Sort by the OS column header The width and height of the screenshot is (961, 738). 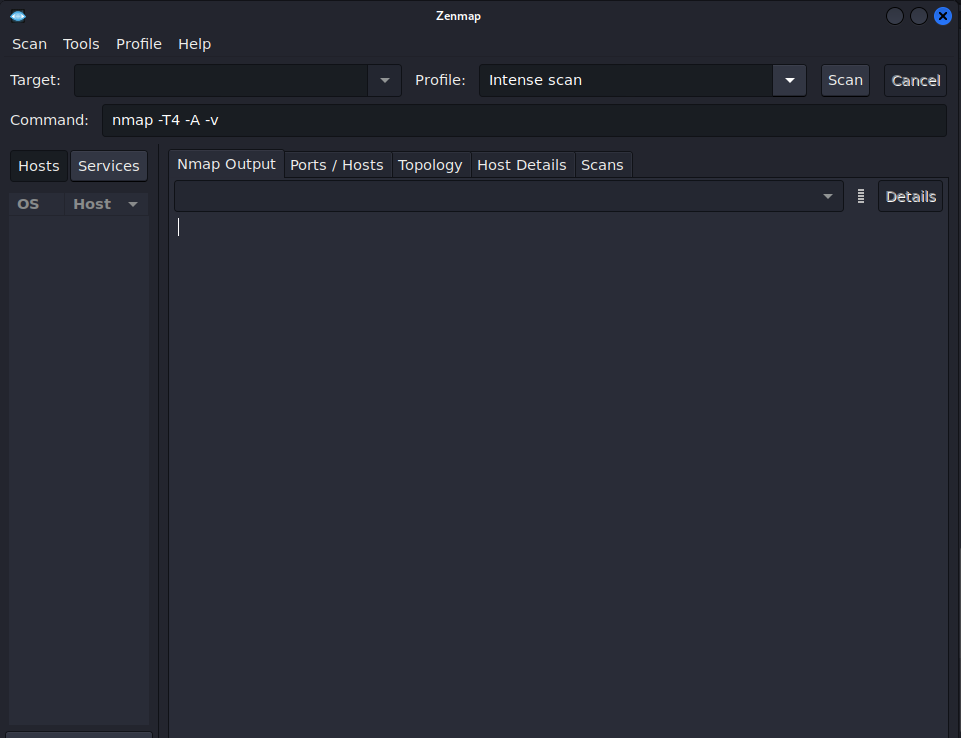click(x=36, y=204)
